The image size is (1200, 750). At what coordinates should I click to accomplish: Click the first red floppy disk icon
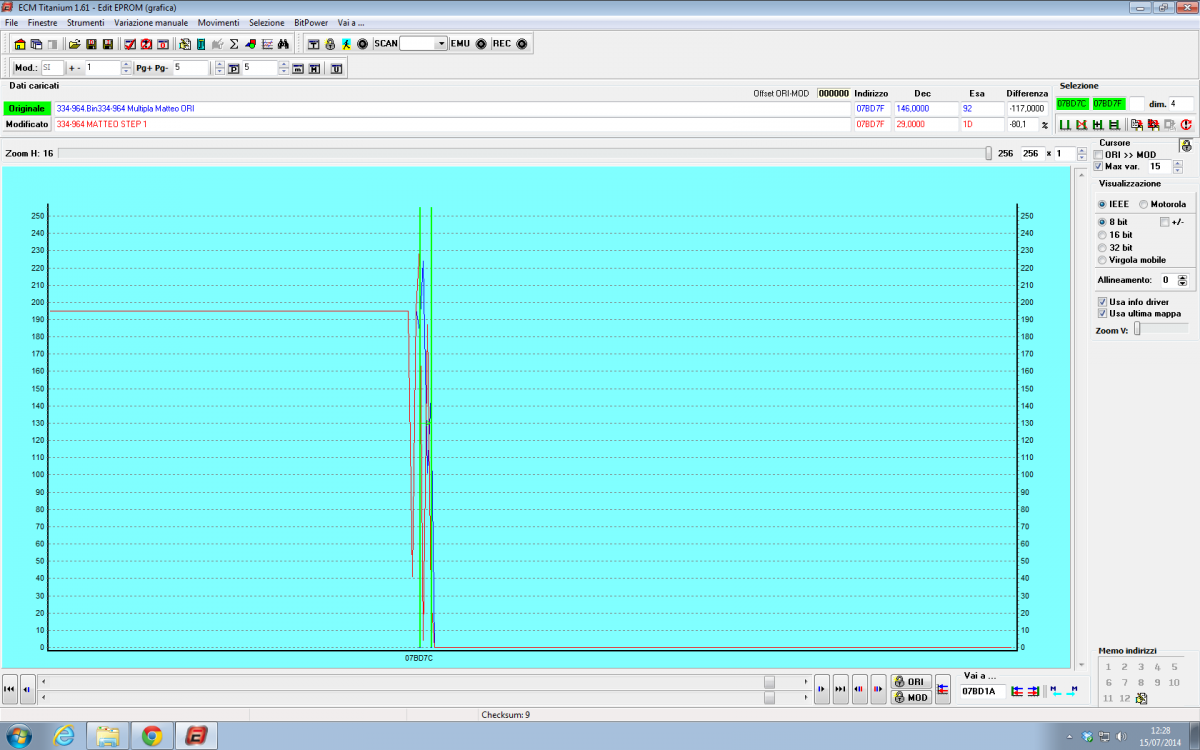[91, 44]
